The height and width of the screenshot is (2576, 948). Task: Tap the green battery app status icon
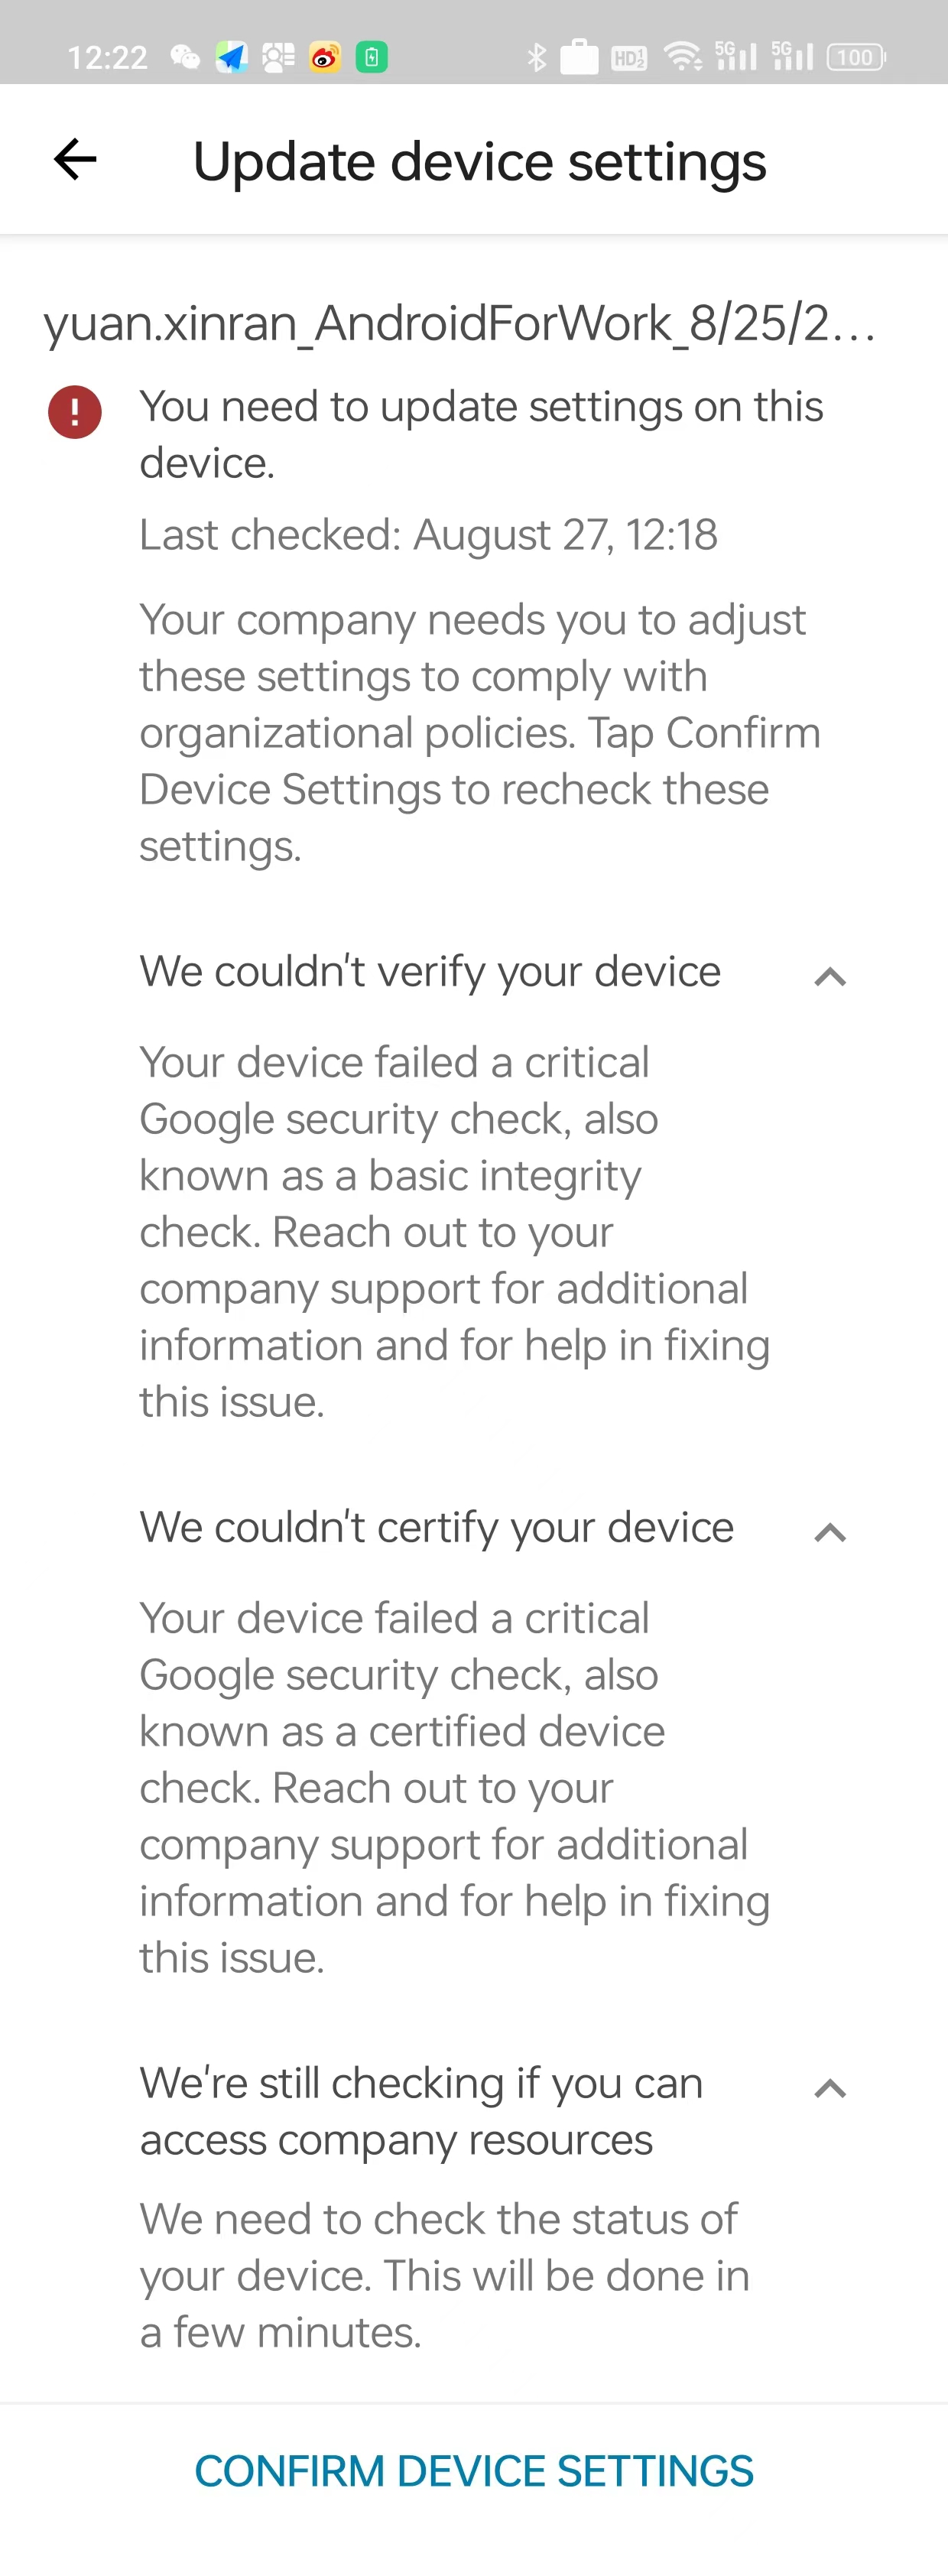coord(372,57)
